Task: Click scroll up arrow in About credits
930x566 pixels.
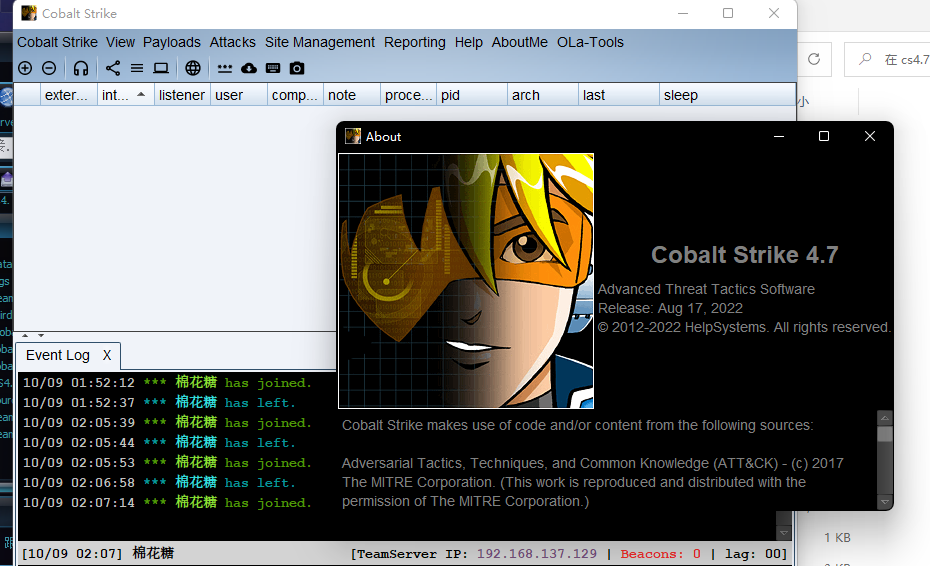Action: point(884,418)
